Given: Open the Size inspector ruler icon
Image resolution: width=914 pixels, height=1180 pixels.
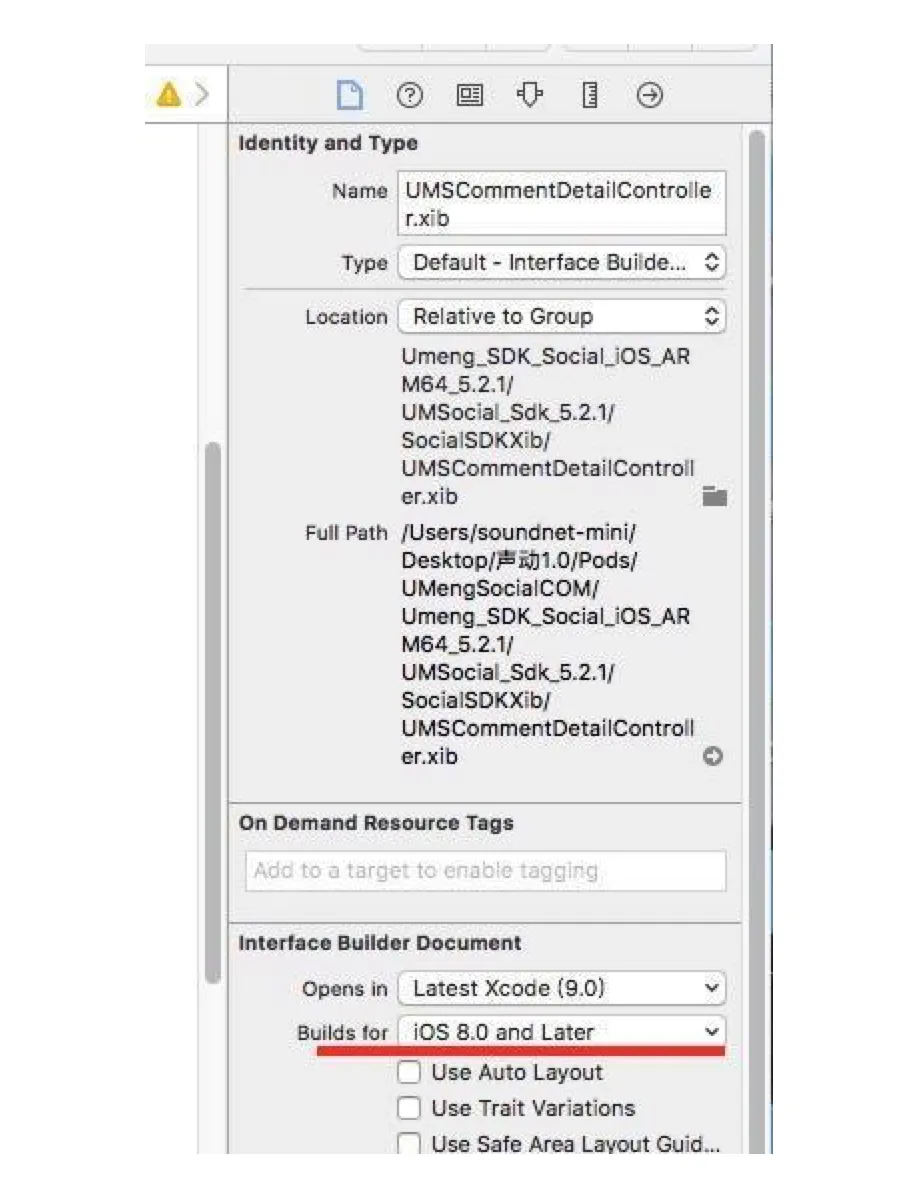Looking at the screenshot, I should coord(590,96).
